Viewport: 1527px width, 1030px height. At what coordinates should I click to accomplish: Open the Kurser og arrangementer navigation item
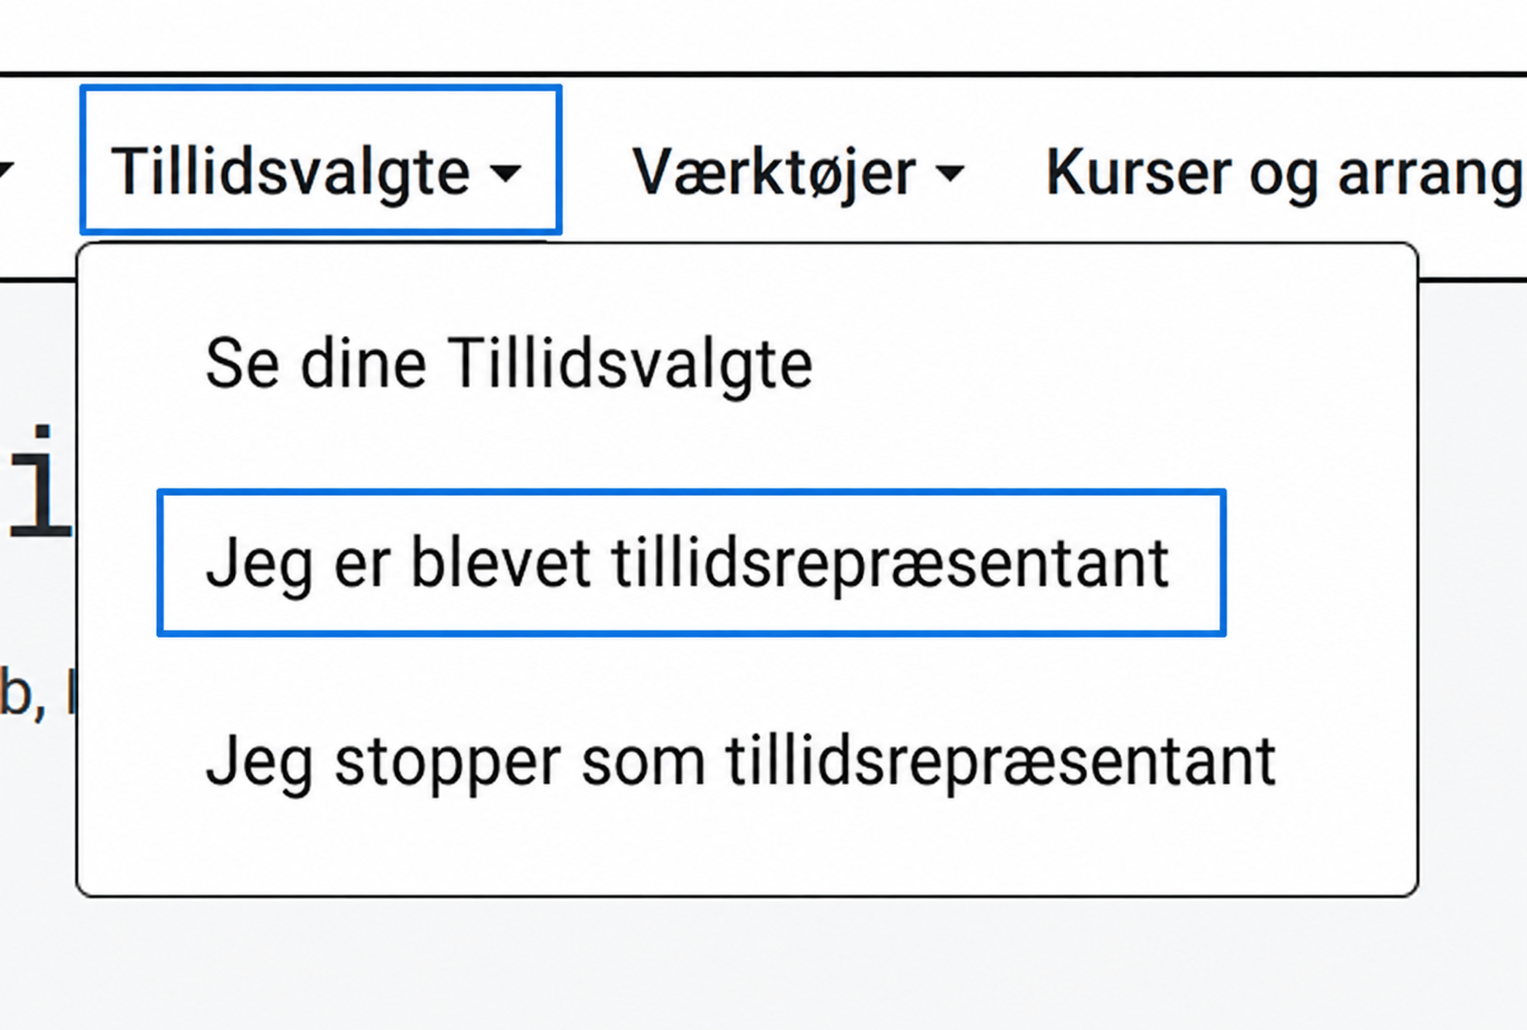tap(1285, 172)
